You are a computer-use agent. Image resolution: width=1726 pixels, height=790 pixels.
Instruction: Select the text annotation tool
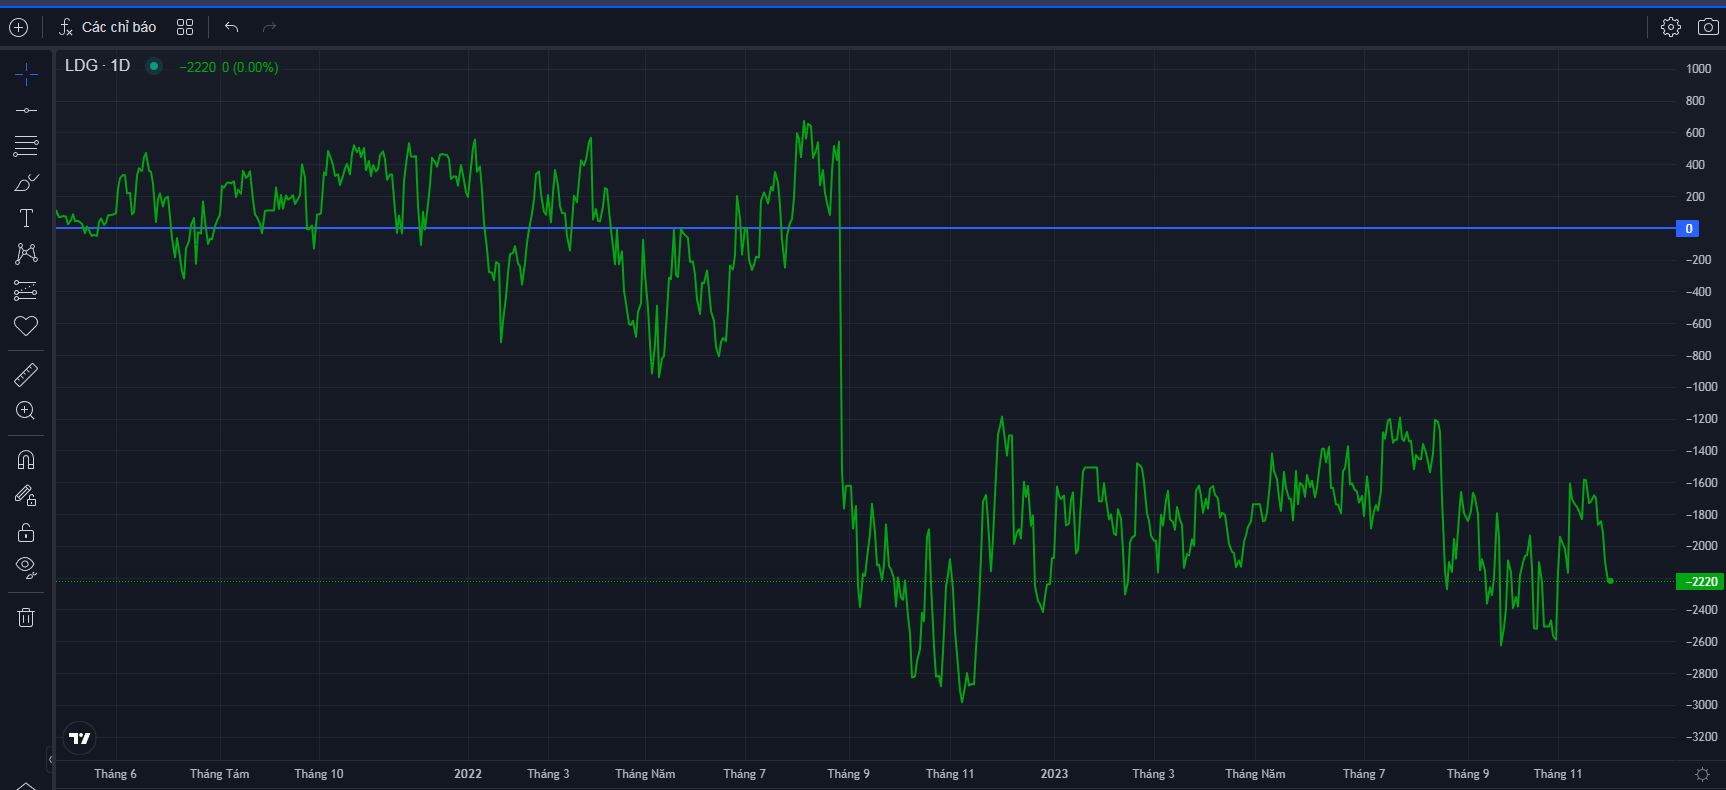click(26, 218)
